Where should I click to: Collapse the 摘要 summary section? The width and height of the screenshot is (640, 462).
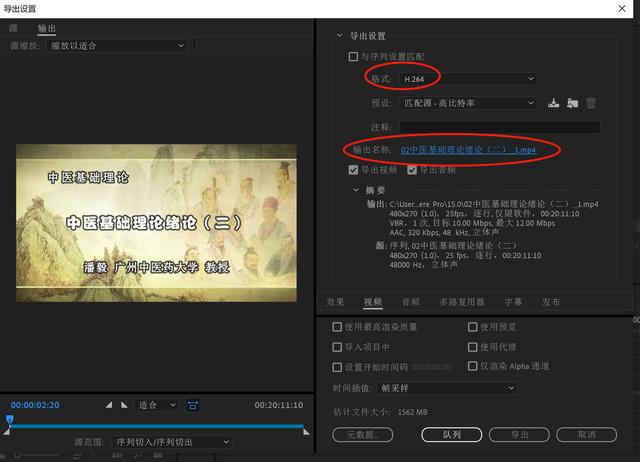point(355,189)
